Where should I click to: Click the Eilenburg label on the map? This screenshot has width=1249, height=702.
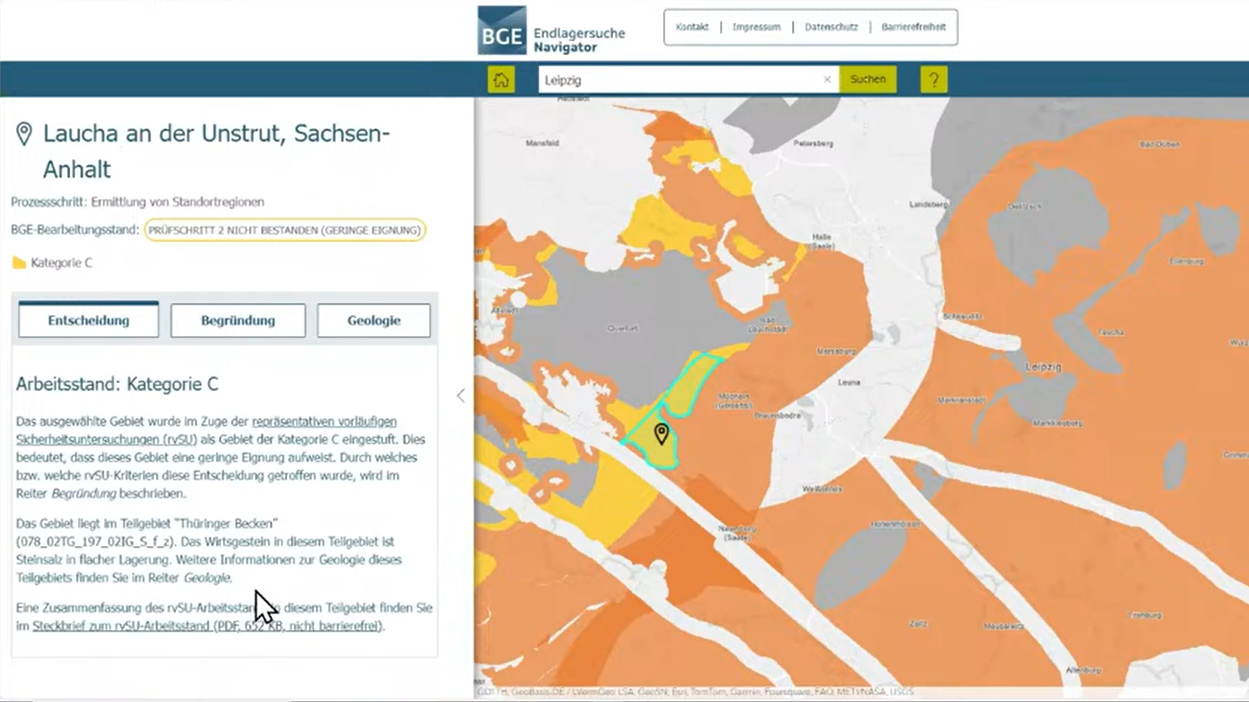click(x=1186, y=261)
